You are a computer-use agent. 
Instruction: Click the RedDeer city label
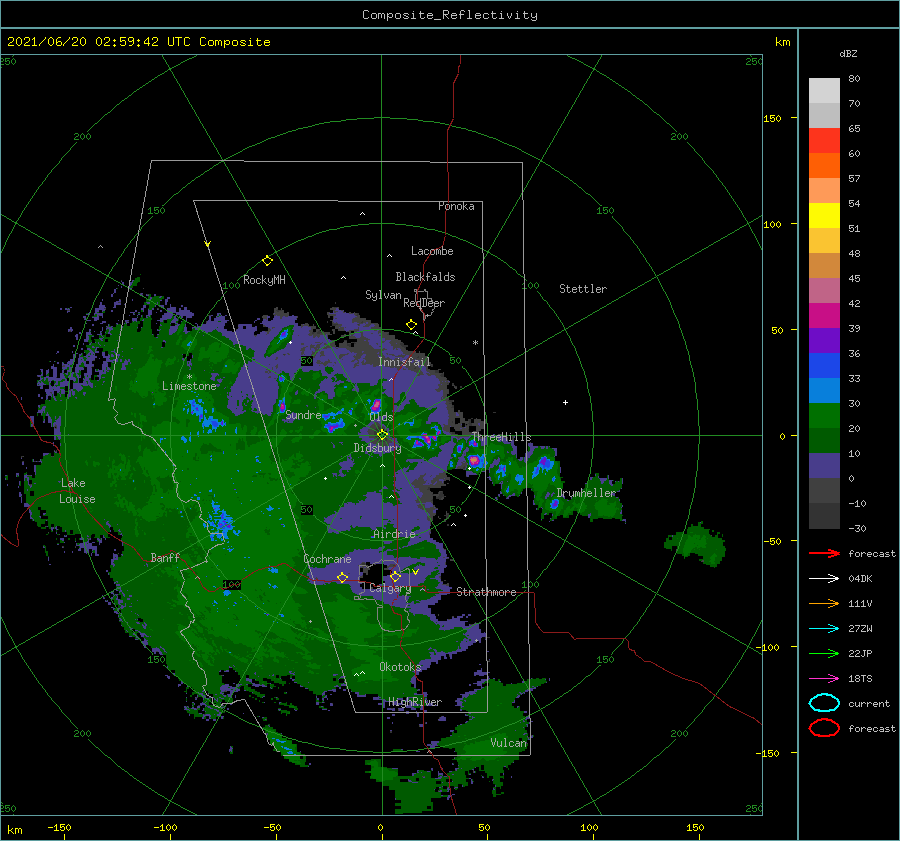(424, 303)
